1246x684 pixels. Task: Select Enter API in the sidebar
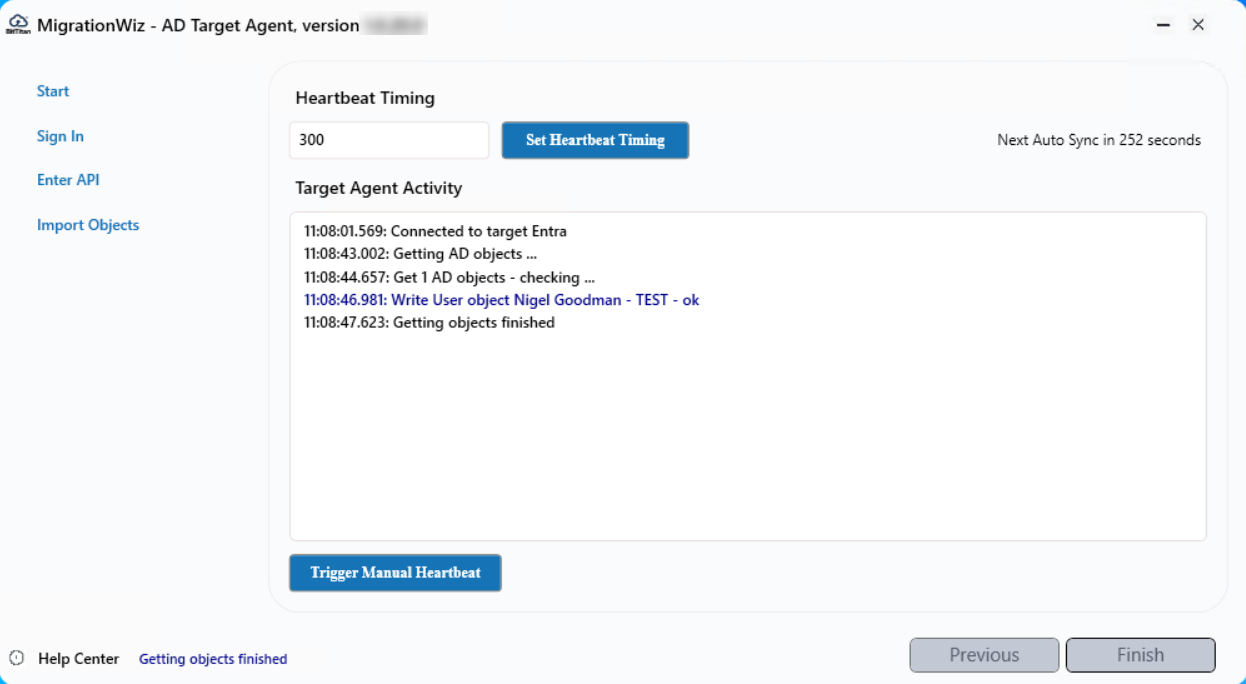pyautogui.click(x=67, y=180)
